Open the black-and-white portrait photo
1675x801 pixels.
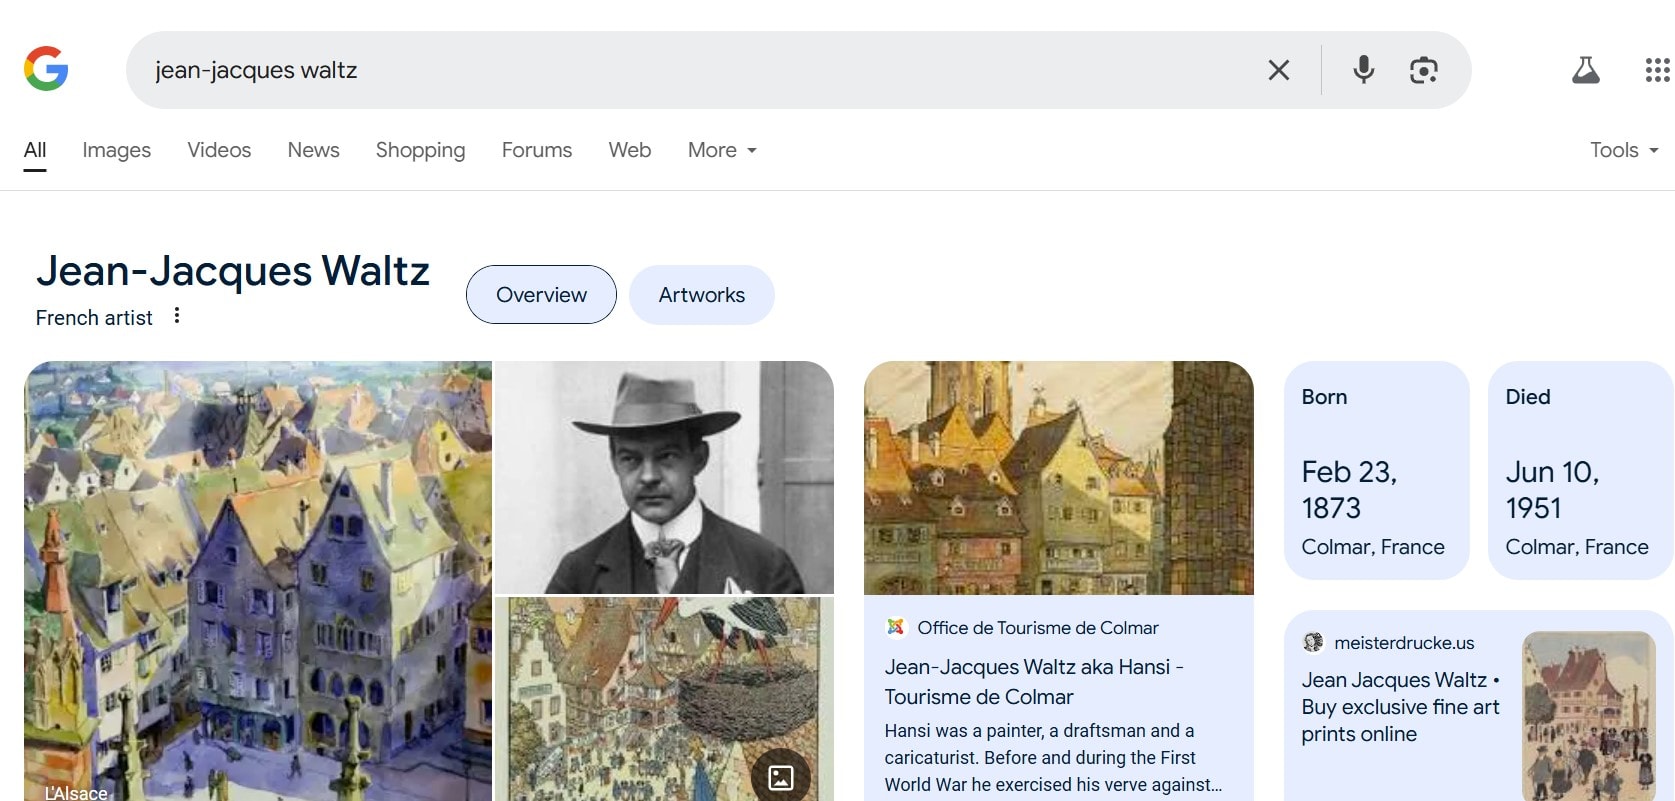(665, 478)
